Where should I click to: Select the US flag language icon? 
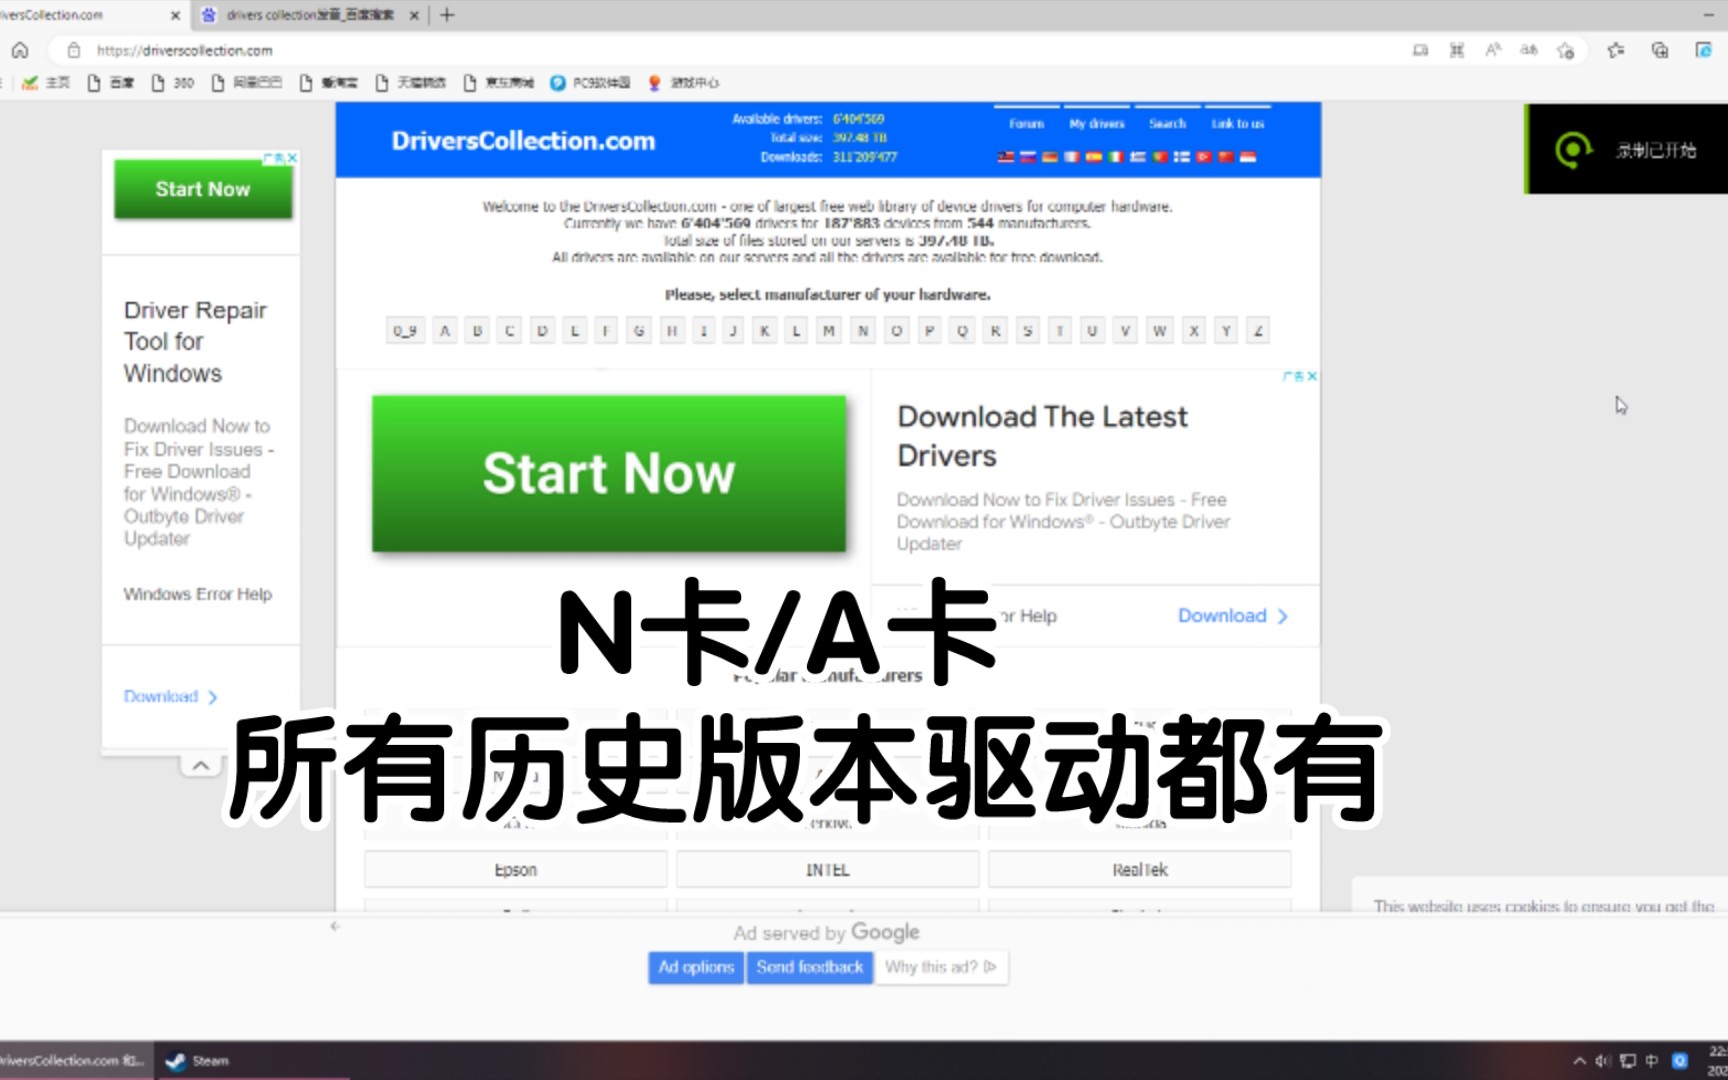(1007, 157)
